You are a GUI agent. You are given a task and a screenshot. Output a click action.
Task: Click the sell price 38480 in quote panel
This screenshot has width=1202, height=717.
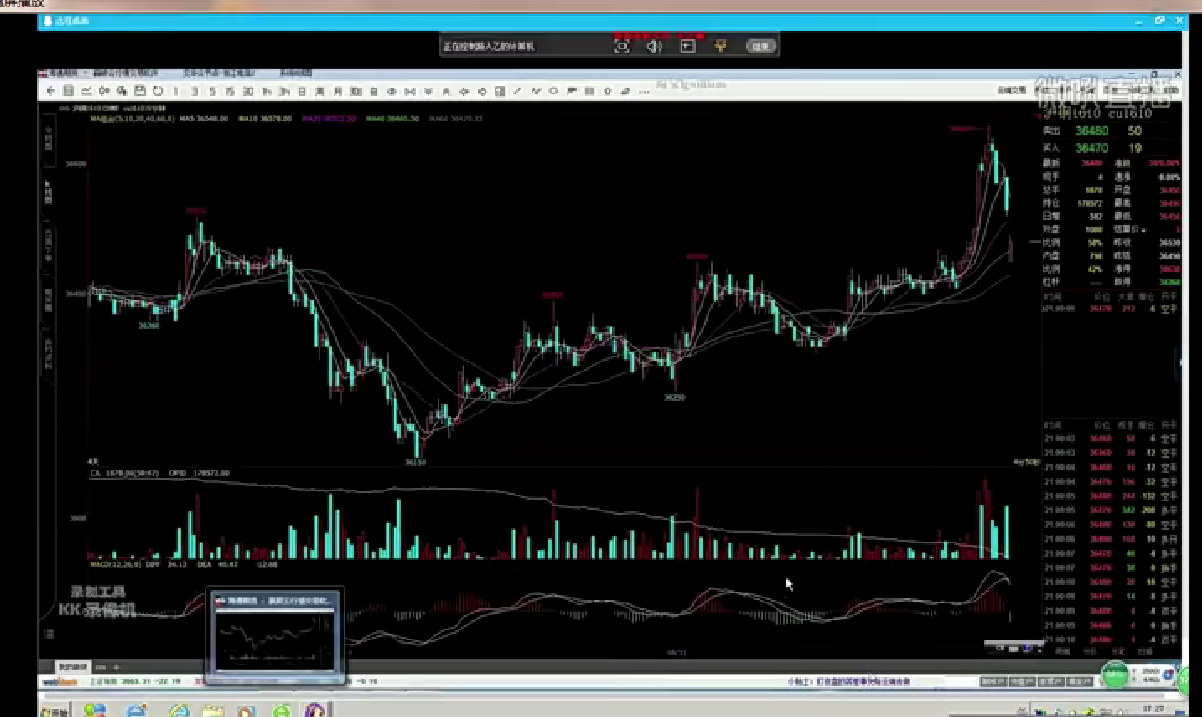pyautogui.click(x=1092, y=131)
